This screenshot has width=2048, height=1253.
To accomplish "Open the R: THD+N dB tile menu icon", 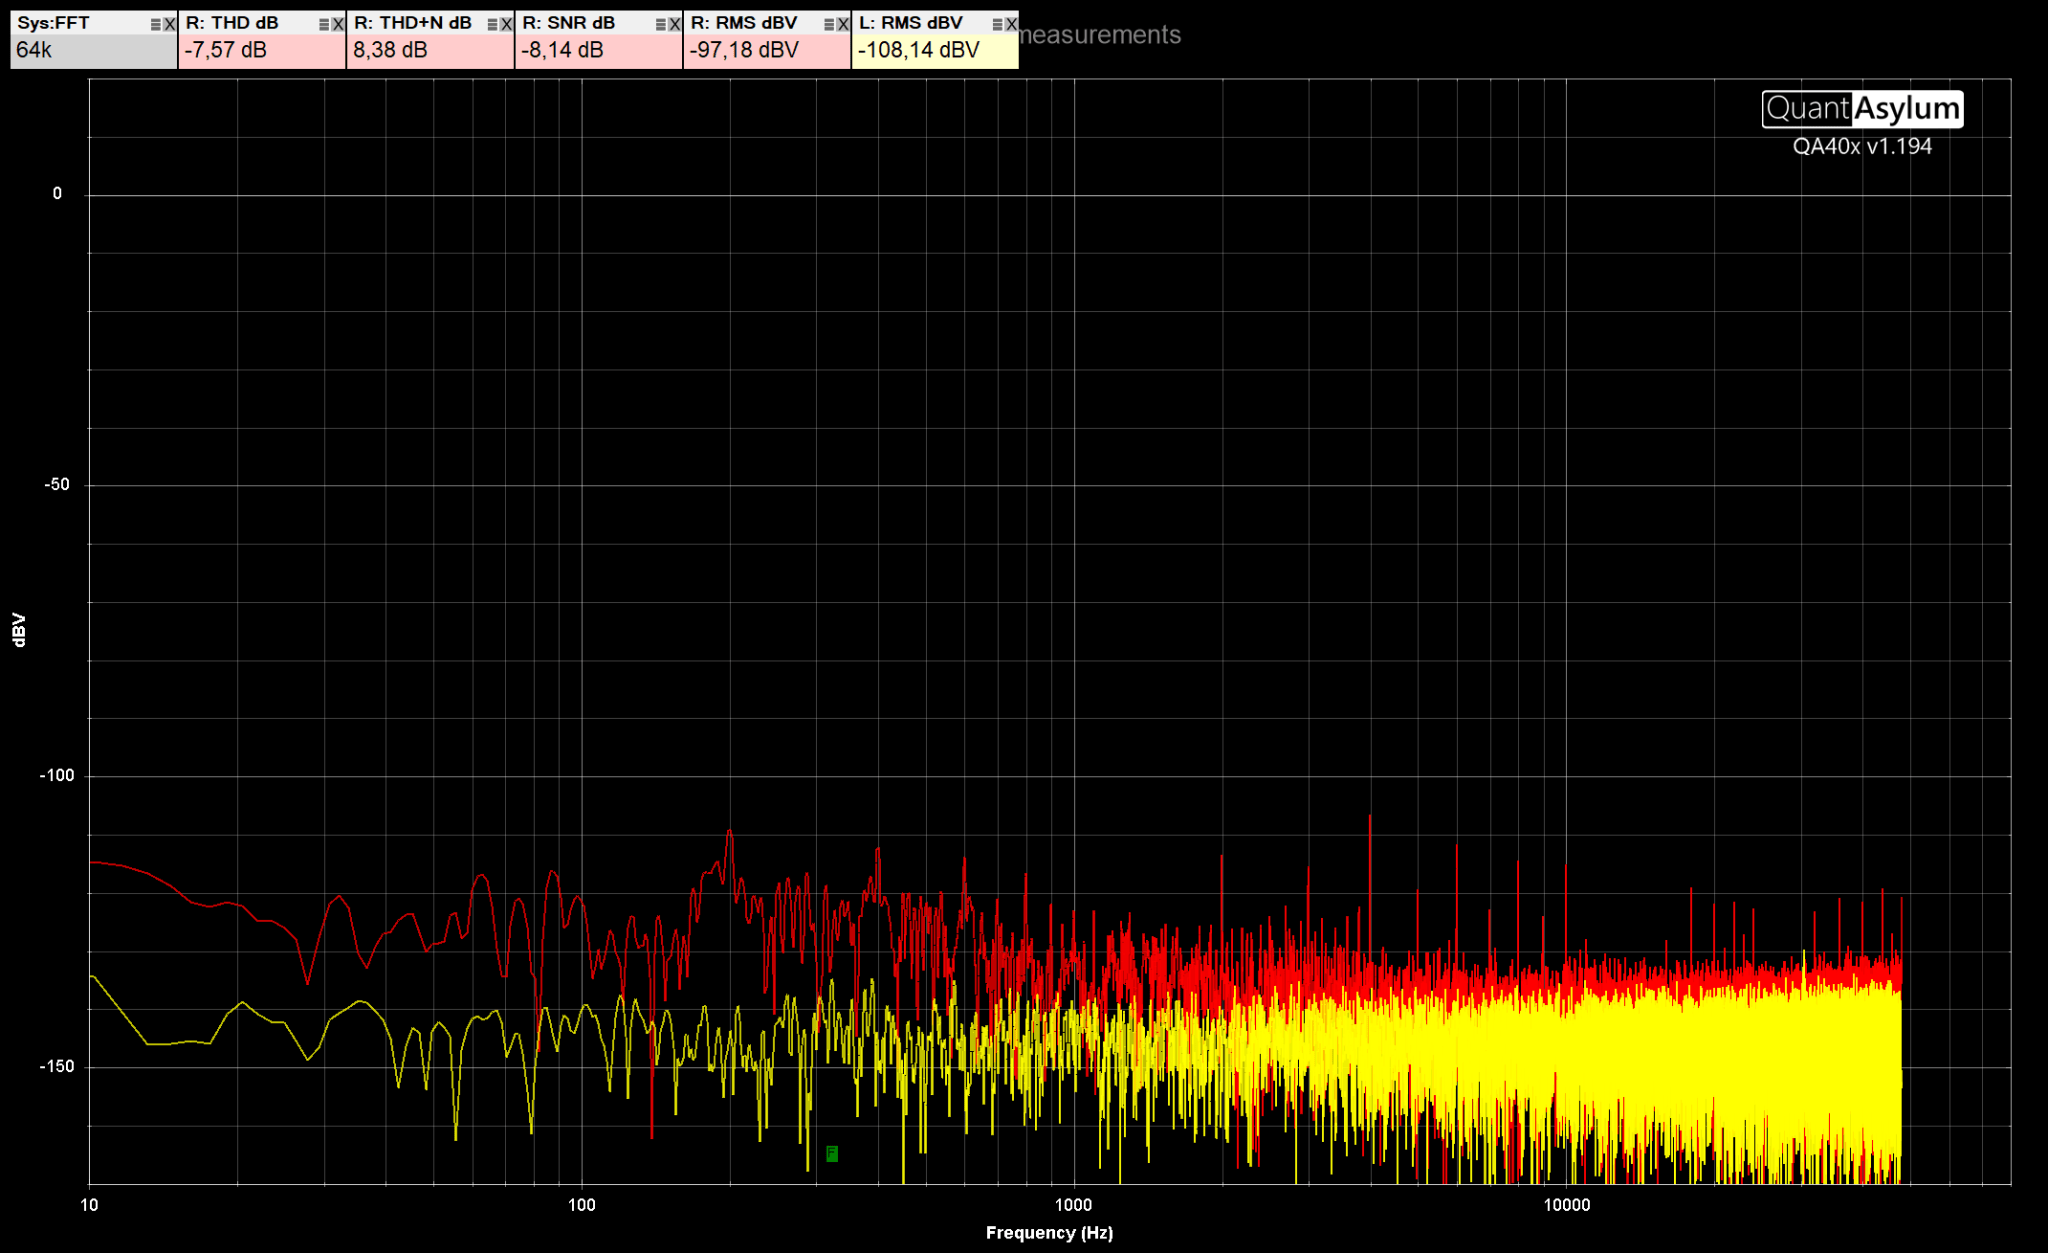I will pos(493,24).
